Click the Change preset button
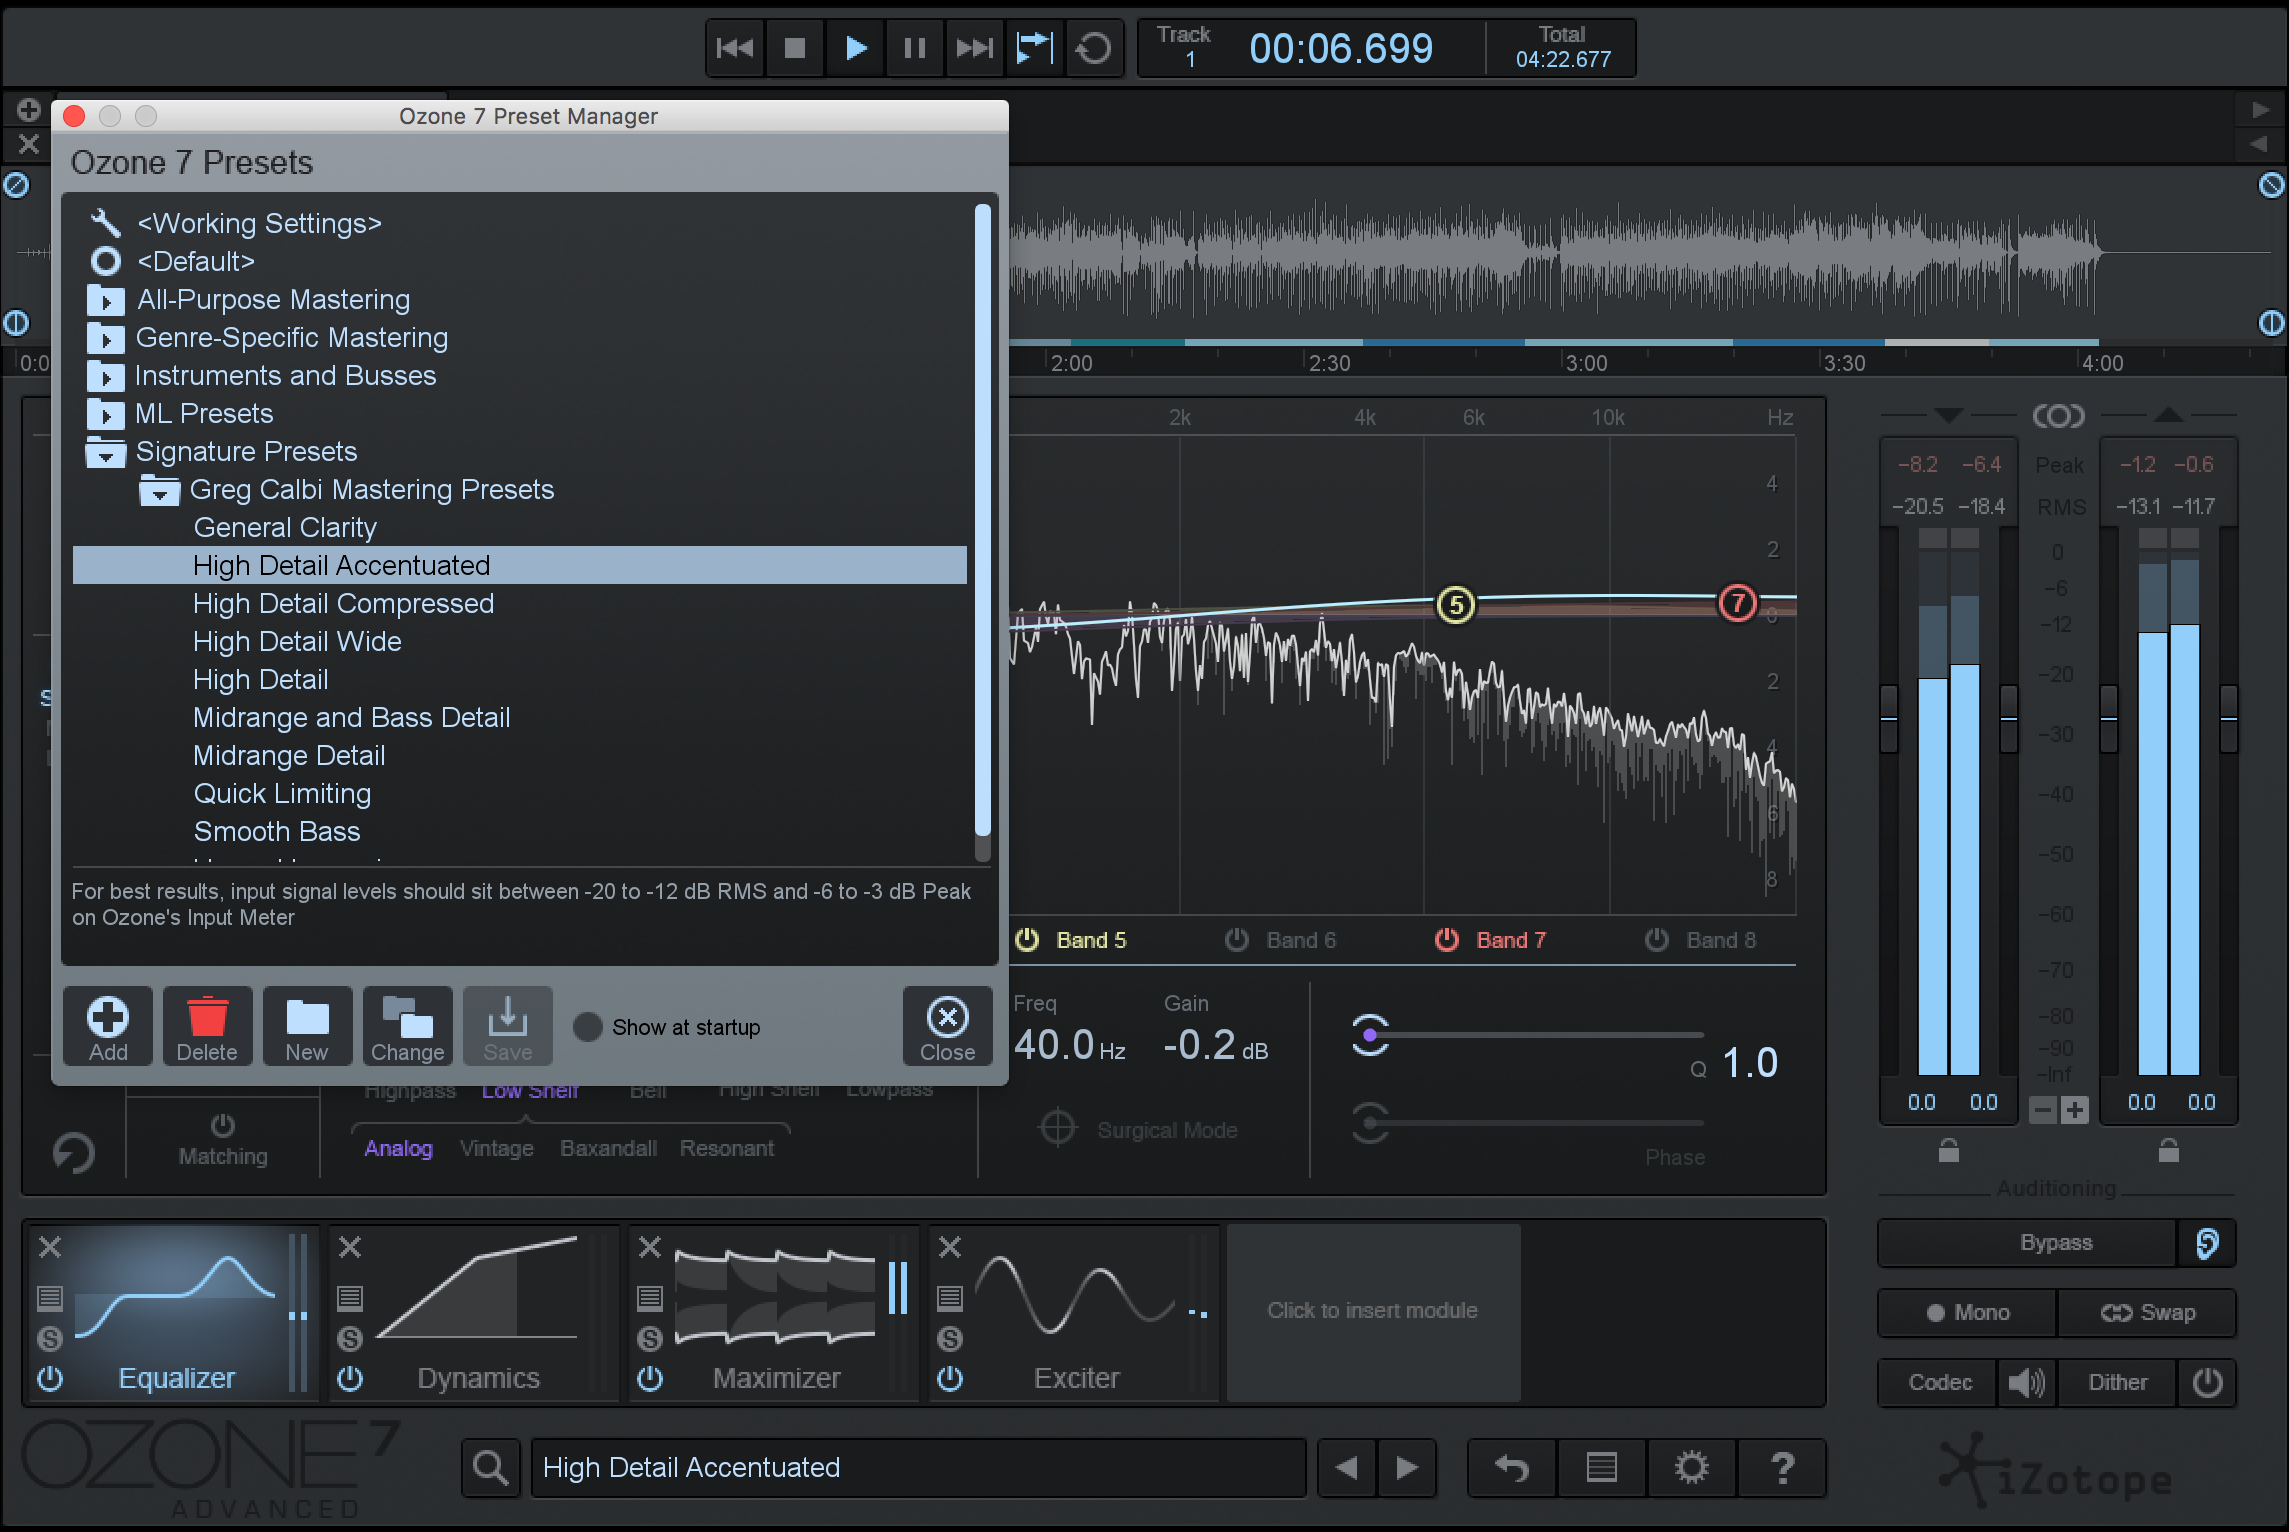The width and height of the screenshot is (2289, 1532). (x=407, y=1027)
